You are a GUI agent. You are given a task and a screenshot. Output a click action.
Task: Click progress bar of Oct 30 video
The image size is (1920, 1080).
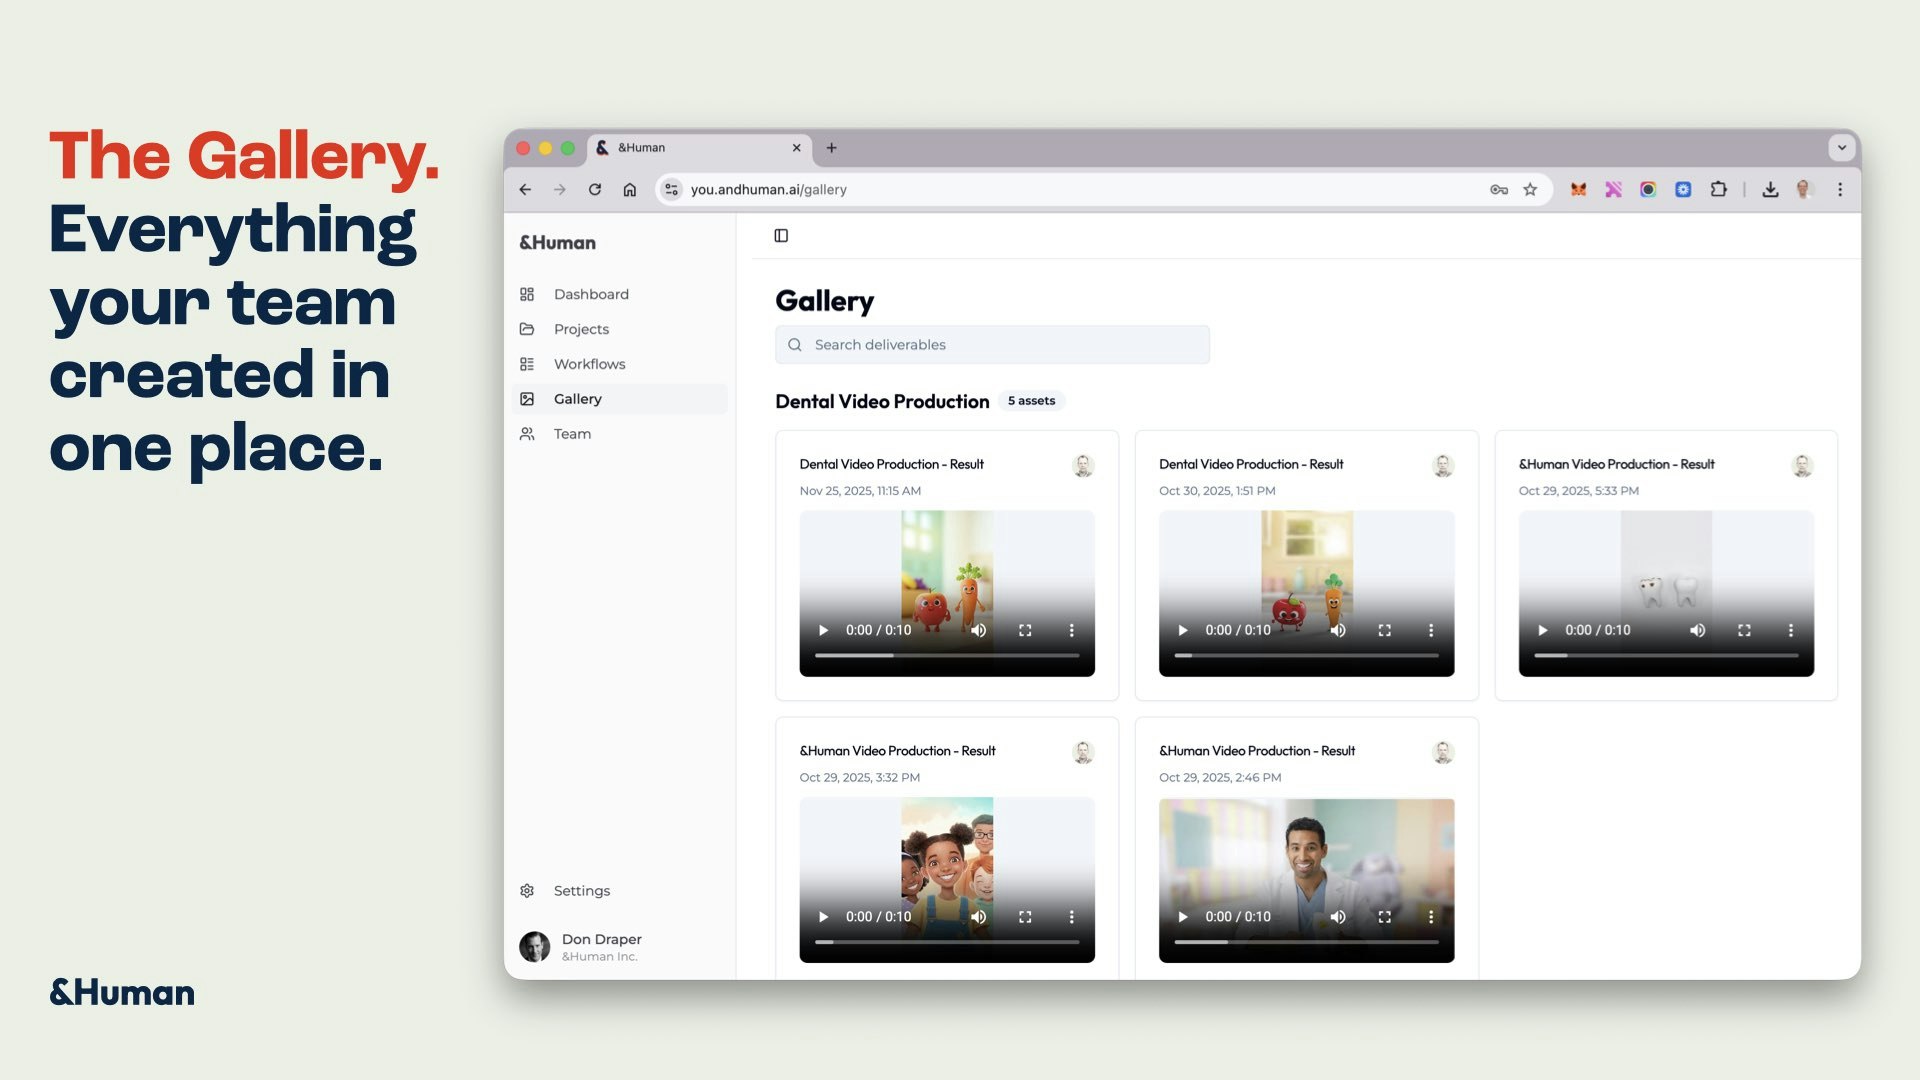point(1306,656)
